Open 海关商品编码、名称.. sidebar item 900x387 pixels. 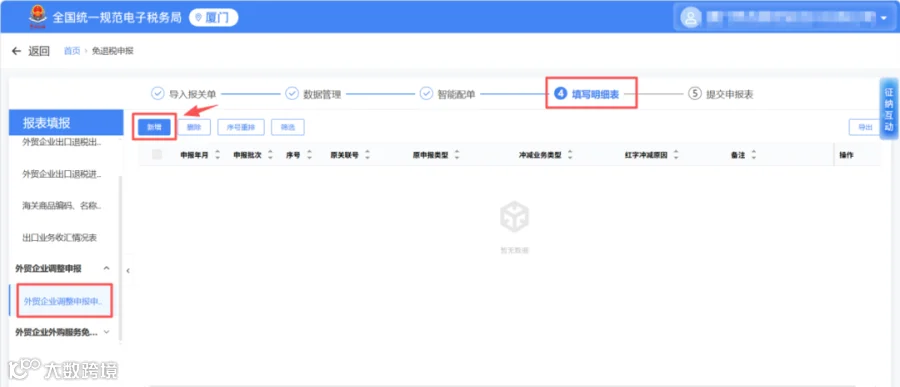click(62, 206)
